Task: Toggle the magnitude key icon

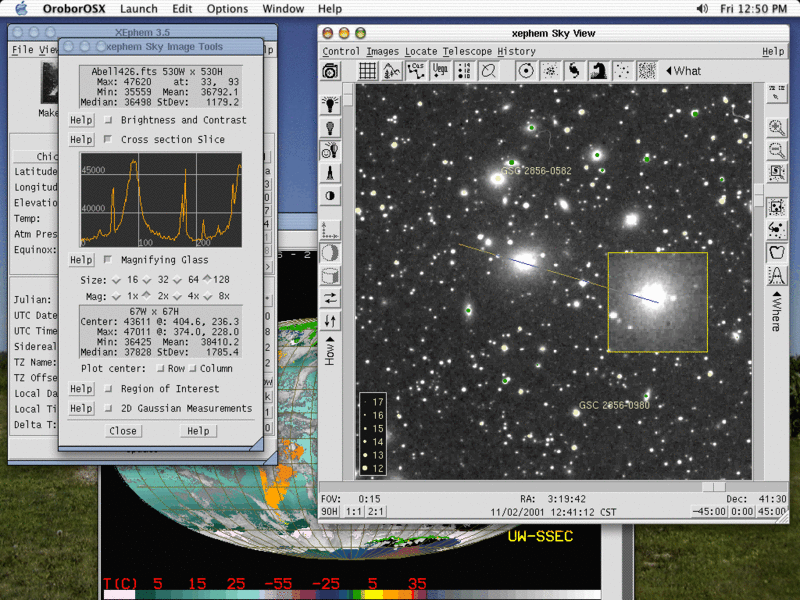Action: 464,71
